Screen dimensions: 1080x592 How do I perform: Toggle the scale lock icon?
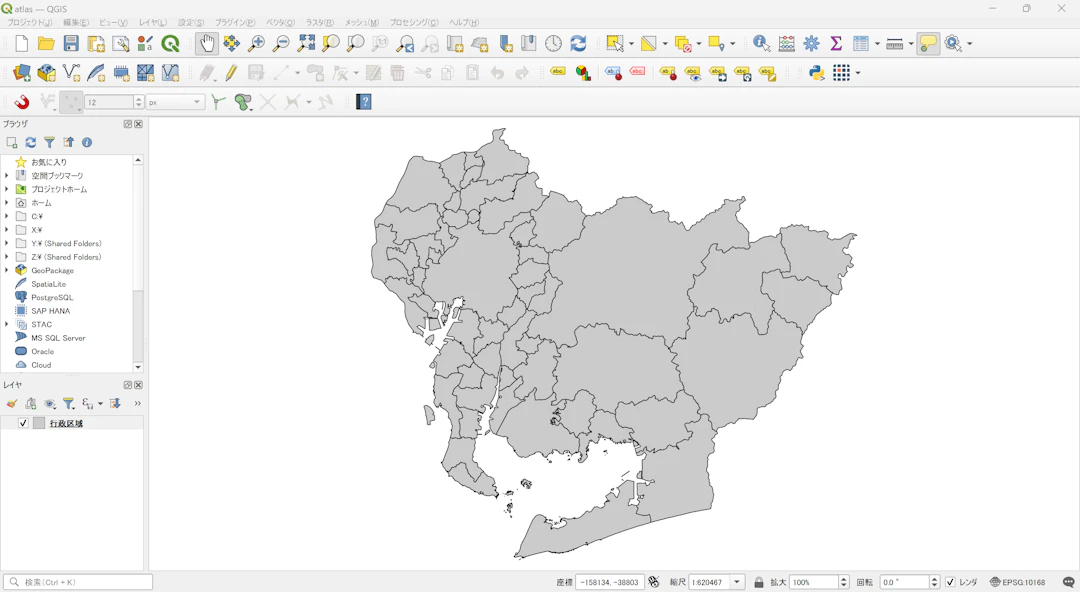(759, 582)
